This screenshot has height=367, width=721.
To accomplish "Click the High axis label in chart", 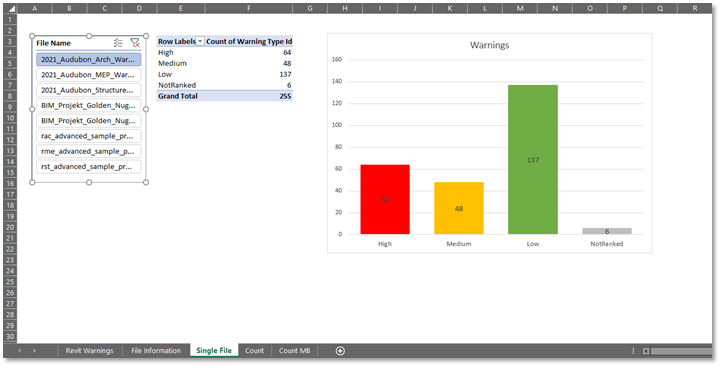I will (385, 244).
